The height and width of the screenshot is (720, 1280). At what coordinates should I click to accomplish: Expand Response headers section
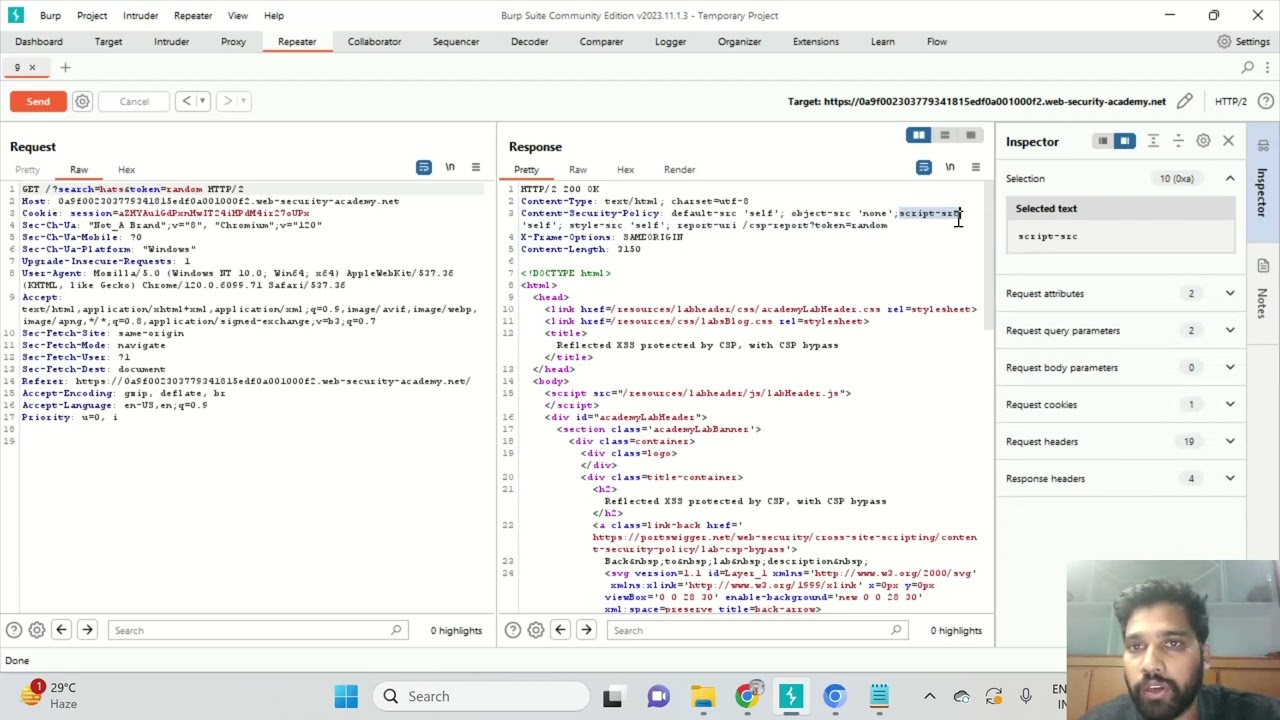pos(1230,478)
